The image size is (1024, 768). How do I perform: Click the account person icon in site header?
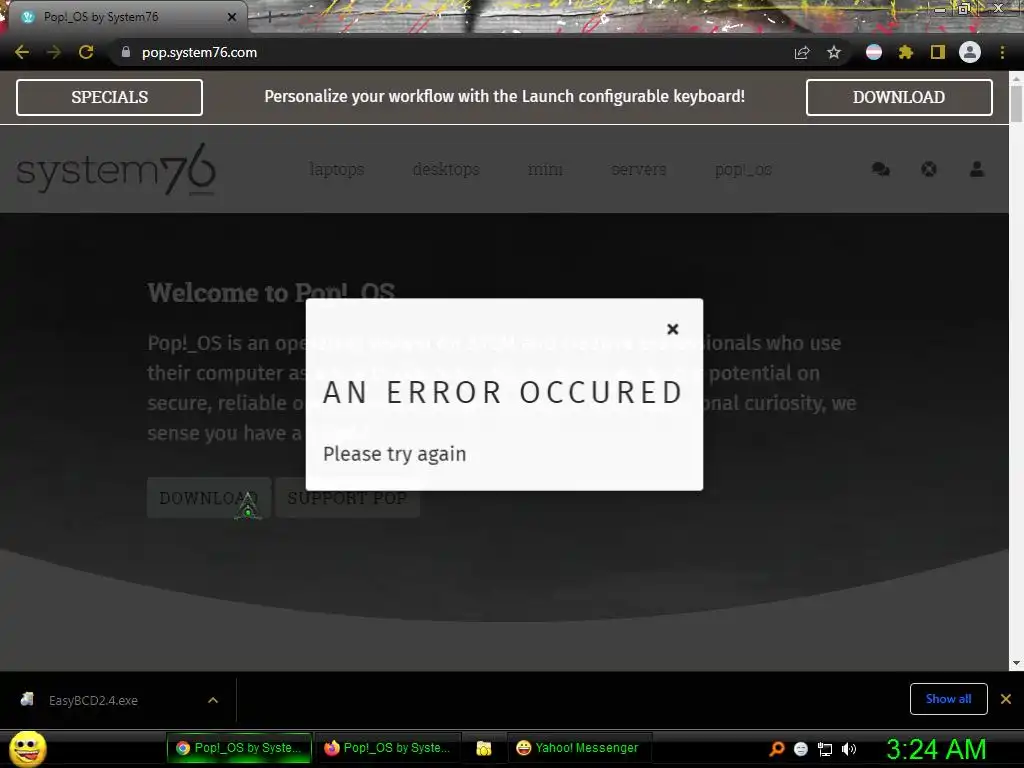(977, 170)
